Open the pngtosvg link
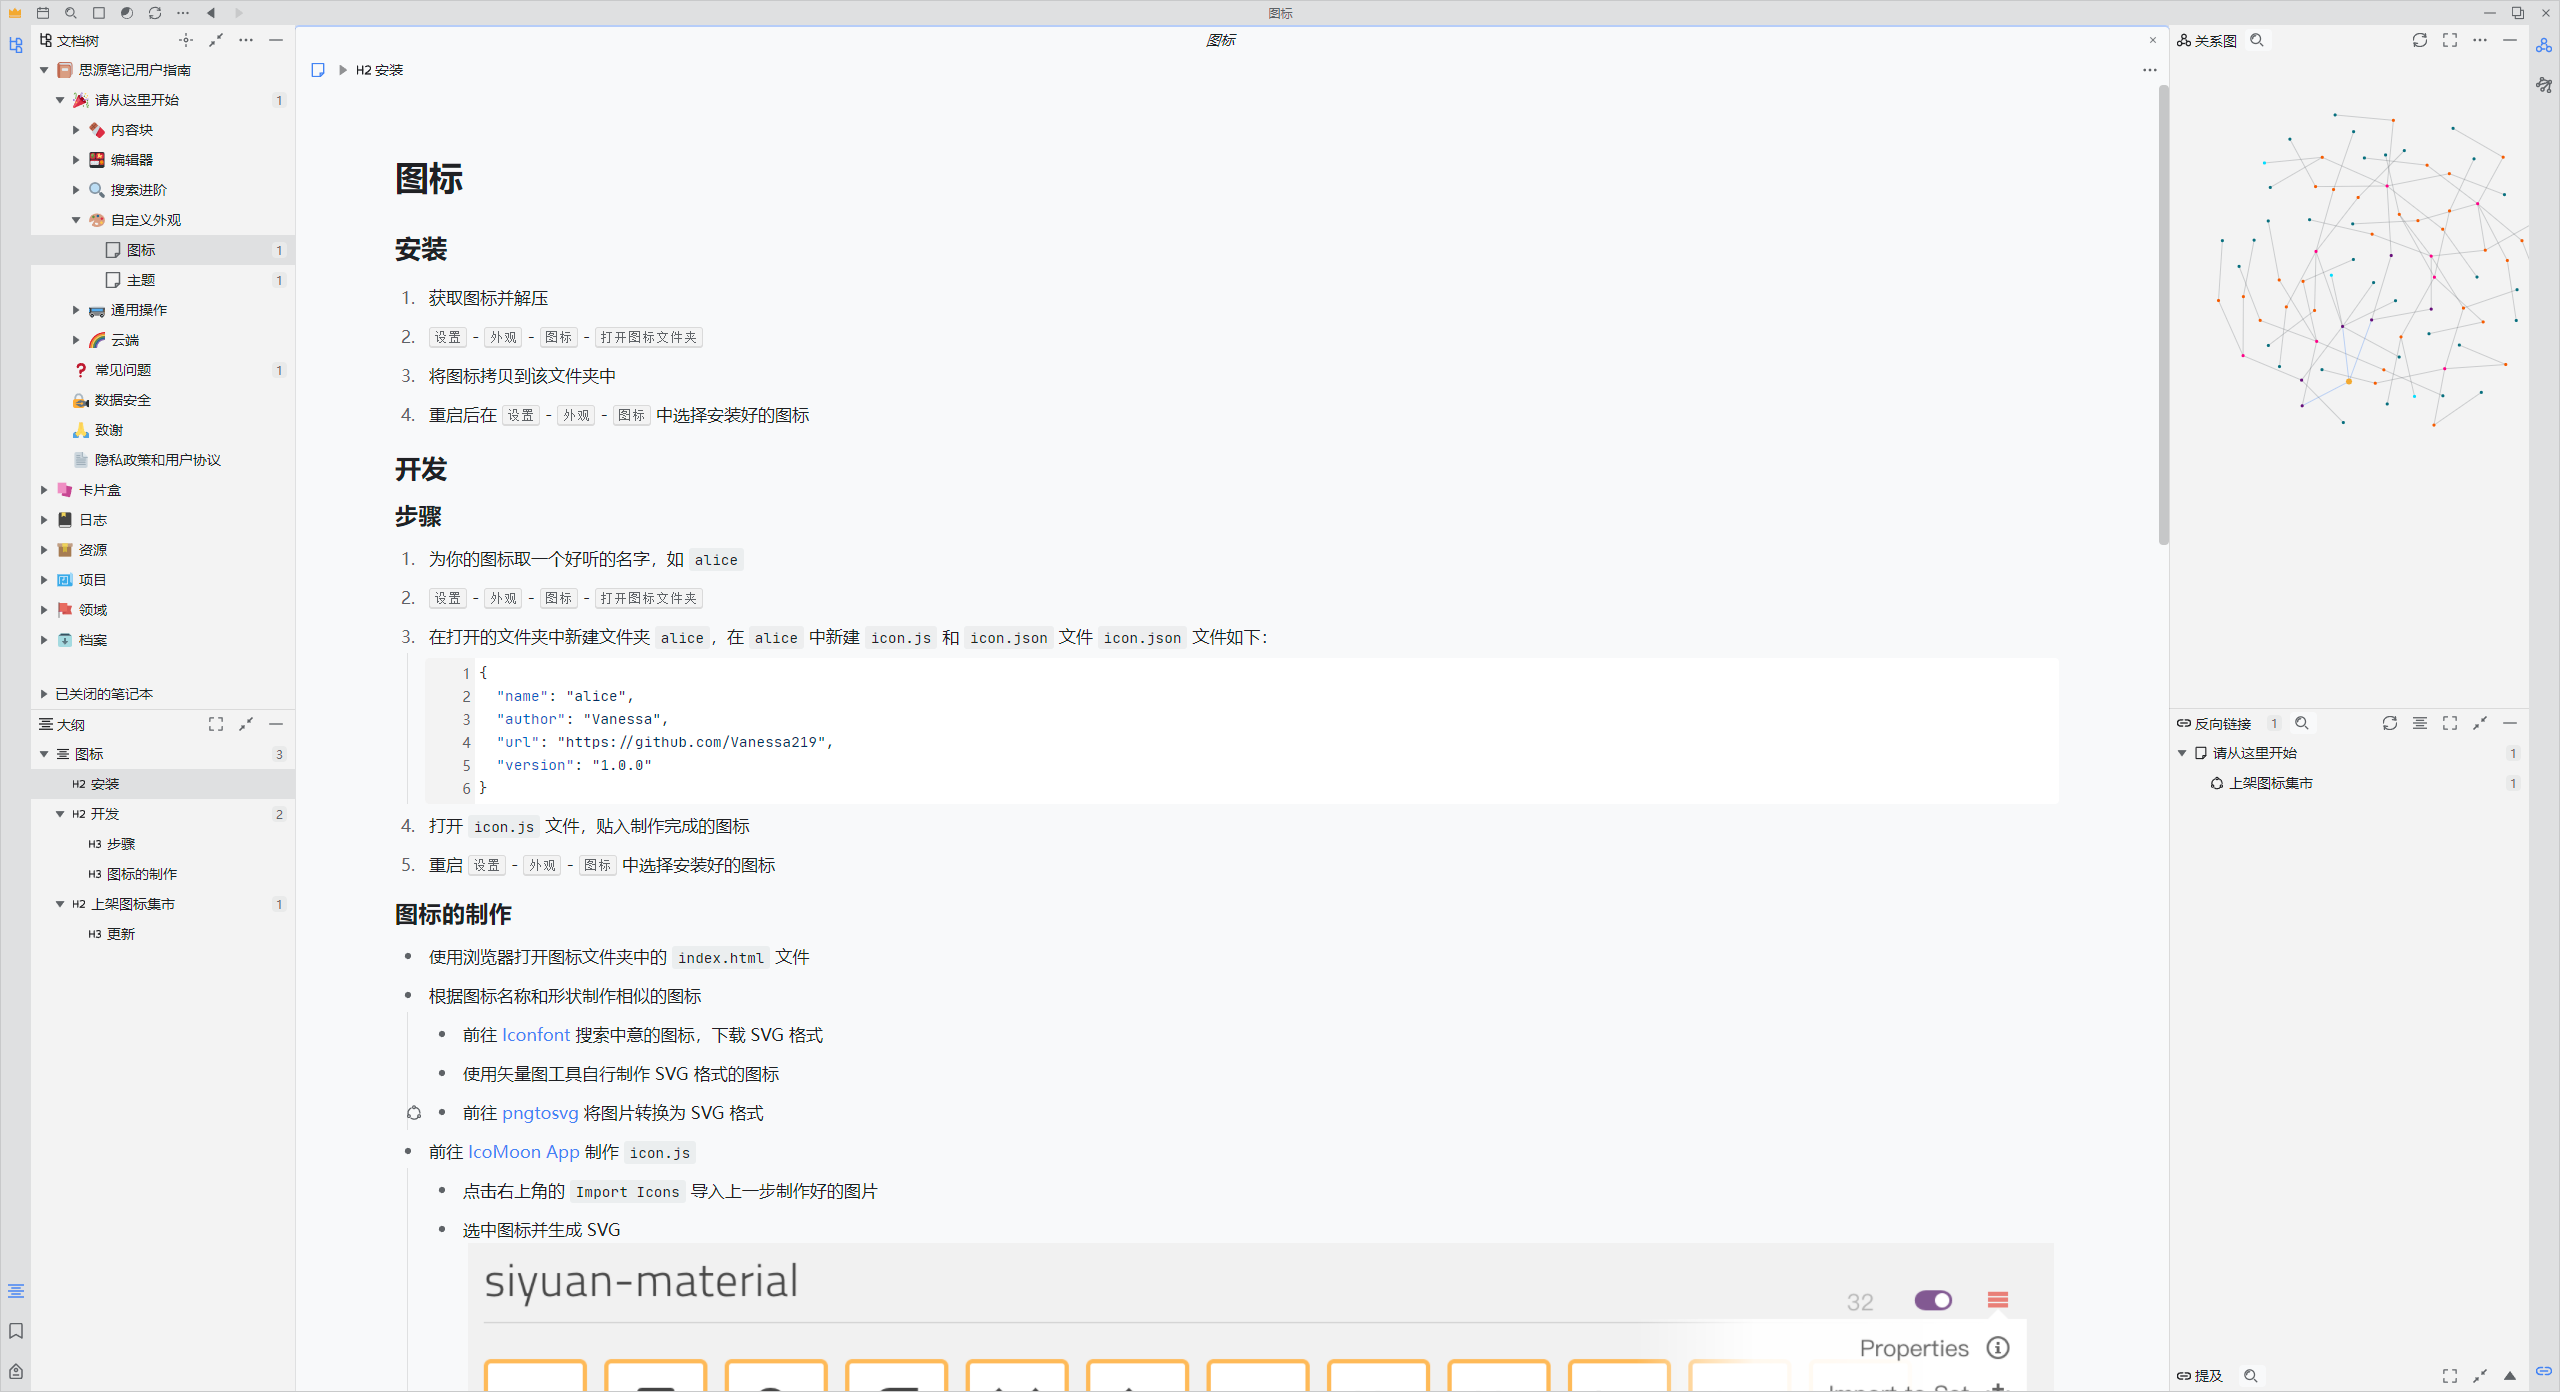This screenshot has height=1392, width=2560. coord(540,1113)
